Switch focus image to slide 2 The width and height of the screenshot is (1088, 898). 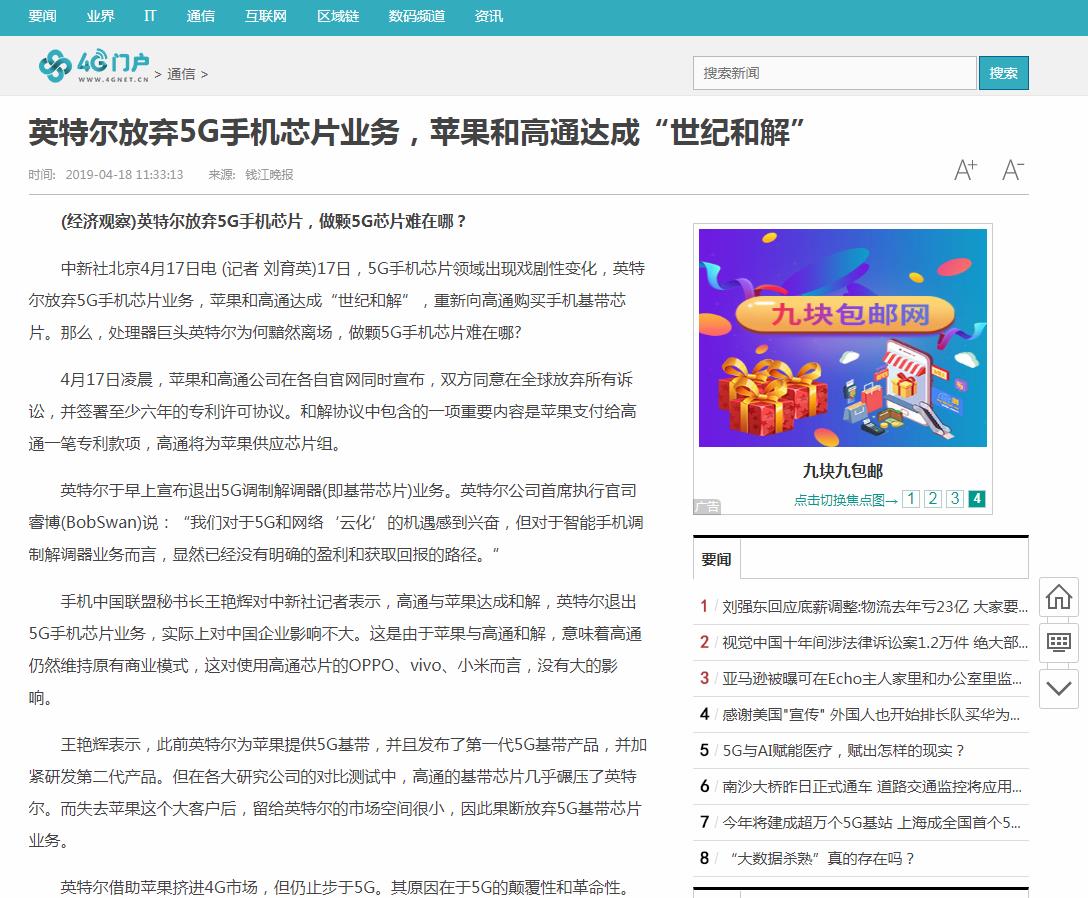pos(933,498)
